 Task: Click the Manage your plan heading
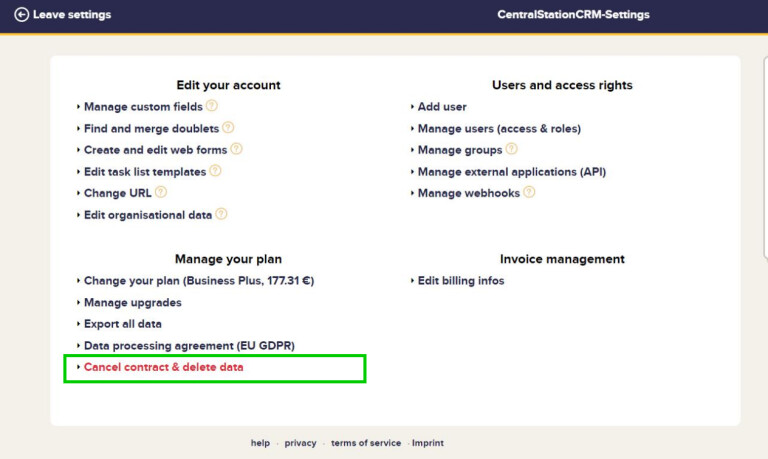[x=228, y=259]
